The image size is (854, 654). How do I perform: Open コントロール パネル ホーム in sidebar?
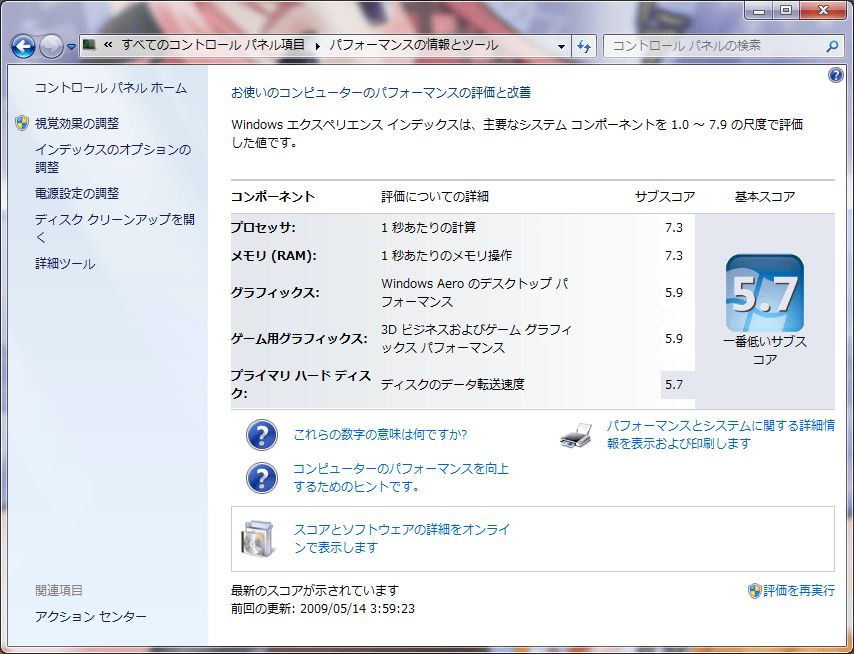(110, 88)
